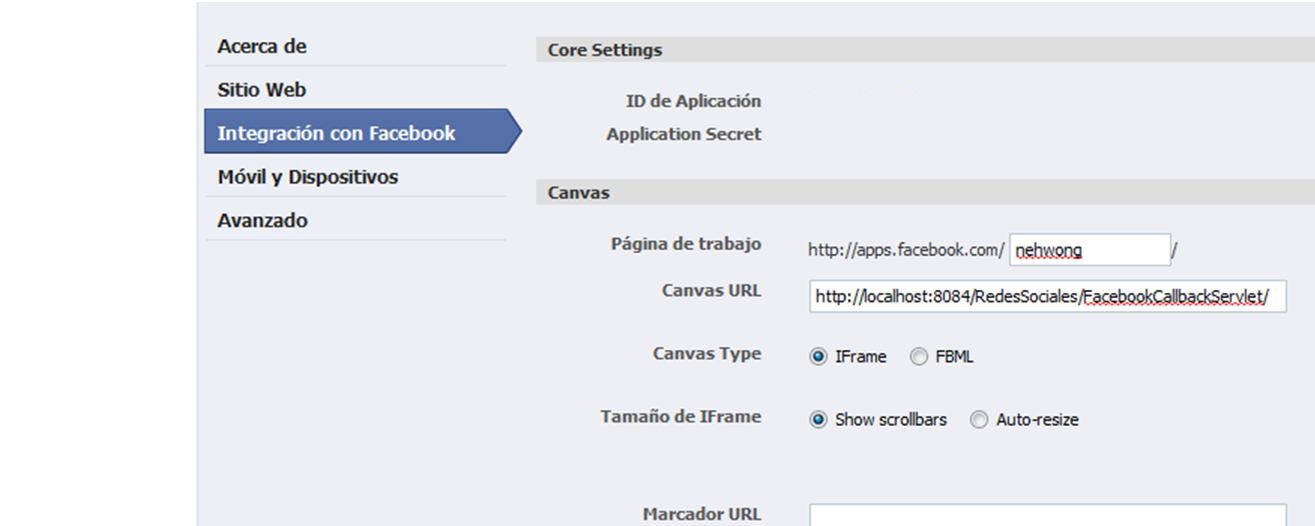
Task: Select IFrame canvas type
Action: (x=819, y=357)
